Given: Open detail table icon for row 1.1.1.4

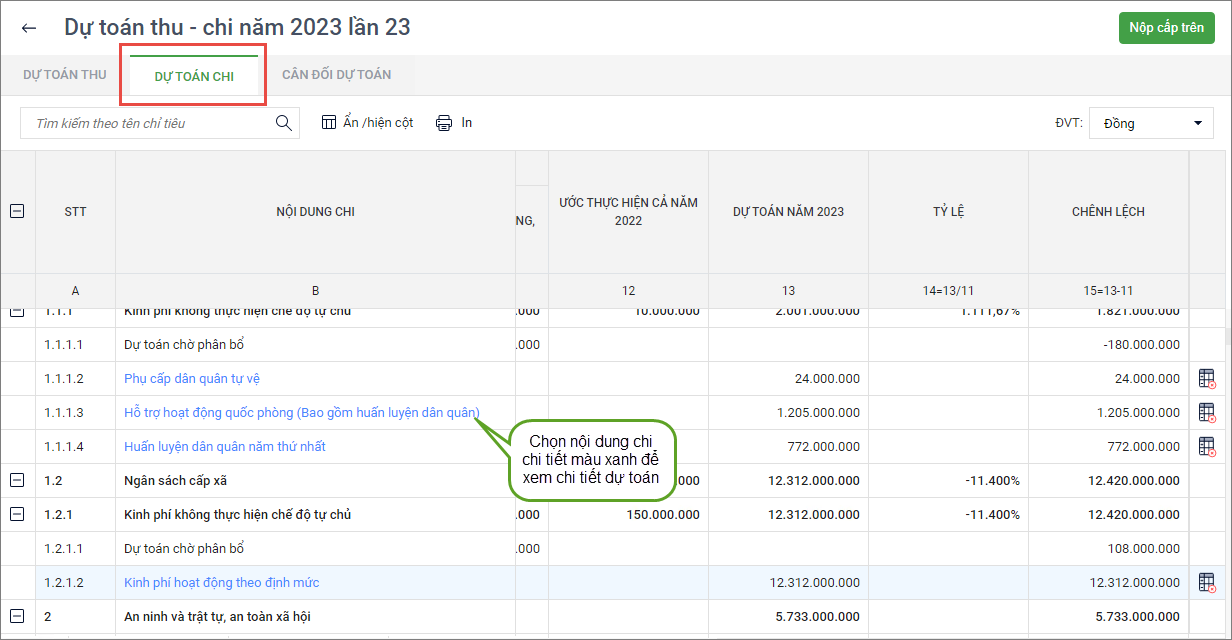Looking at the screenshot, I should [x=1207, y=447].
